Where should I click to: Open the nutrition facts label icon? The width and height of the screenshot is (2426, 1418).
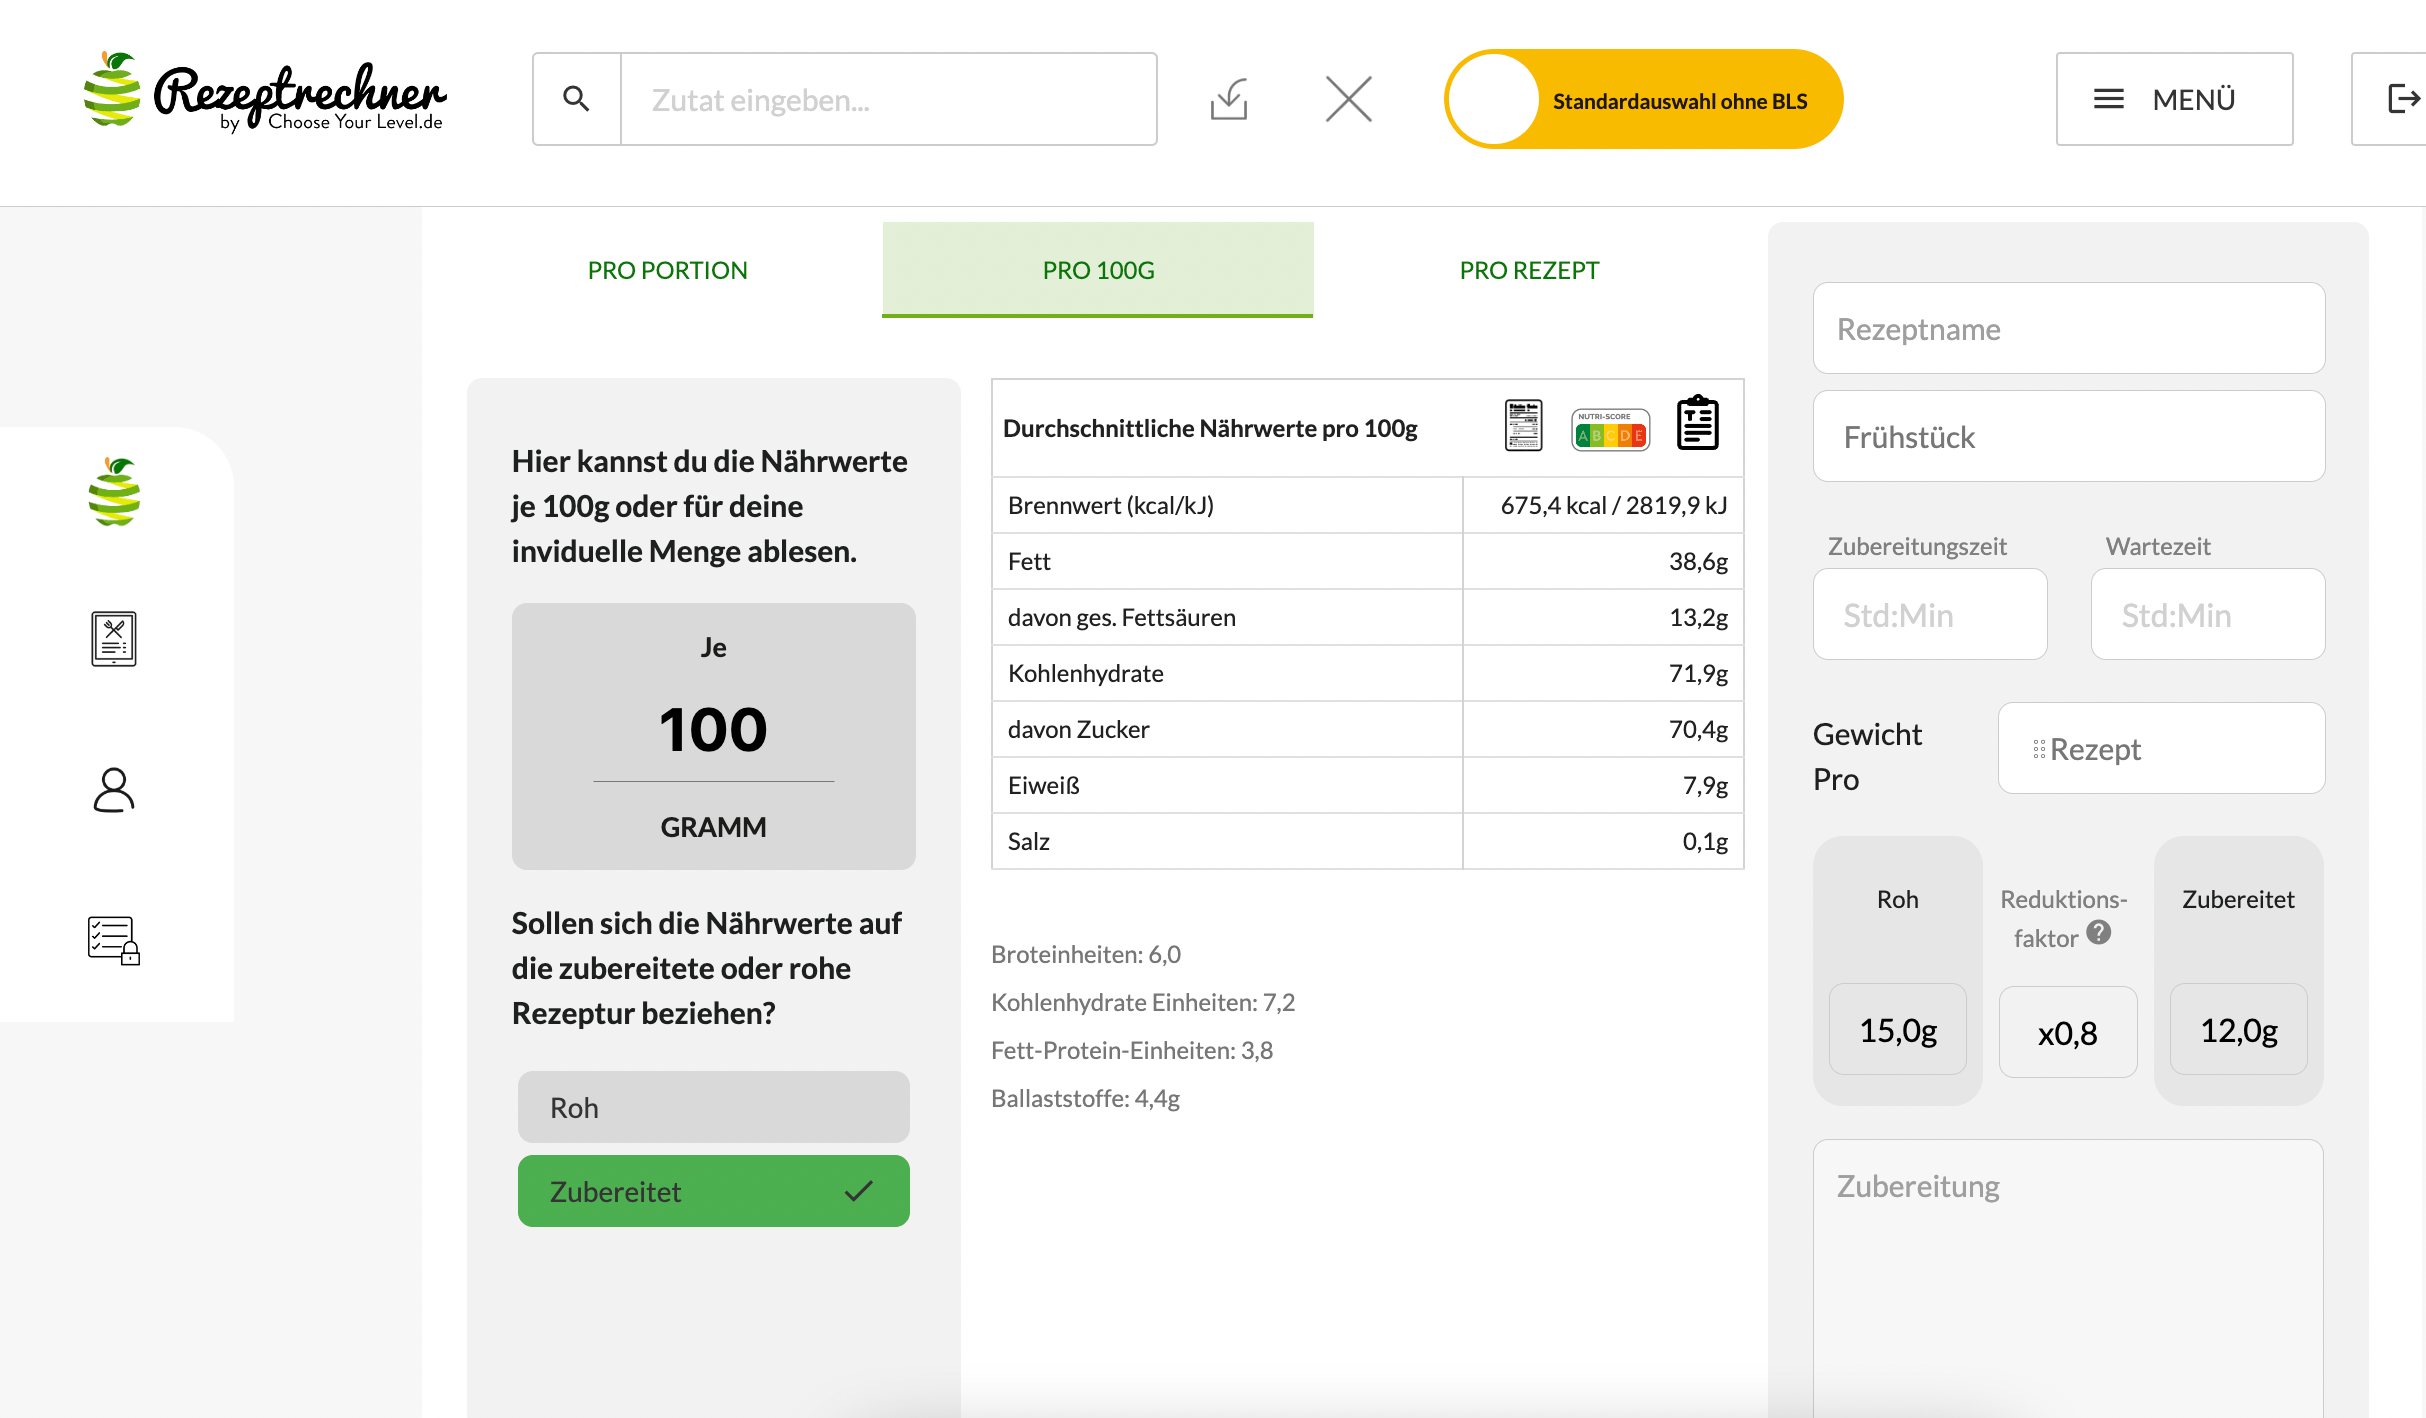point(1523,426)
